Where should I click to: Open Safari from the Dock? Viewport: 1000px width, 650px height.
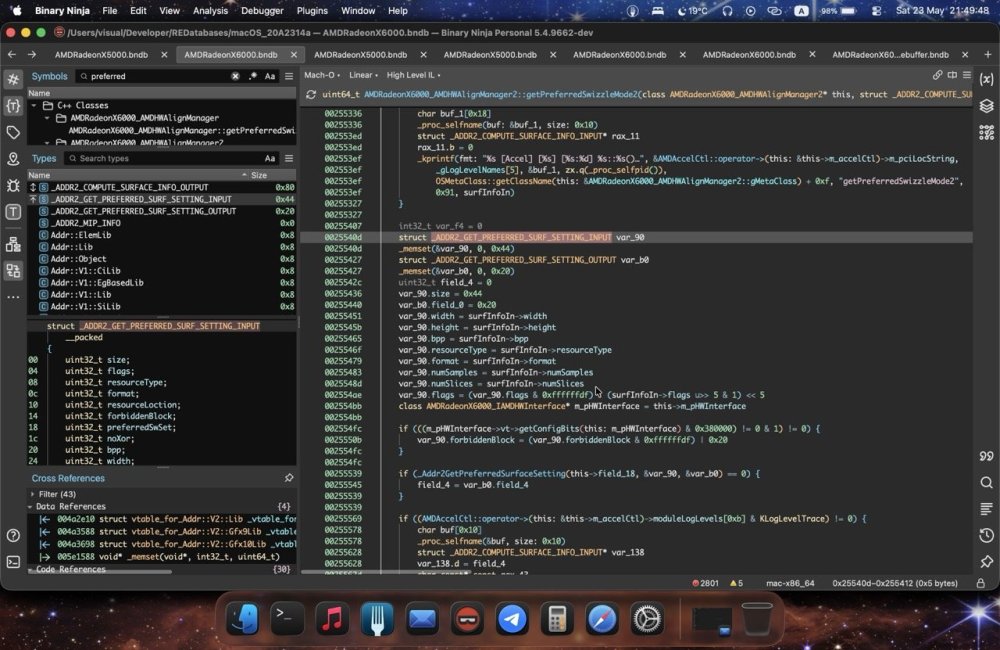click(602, 619)
